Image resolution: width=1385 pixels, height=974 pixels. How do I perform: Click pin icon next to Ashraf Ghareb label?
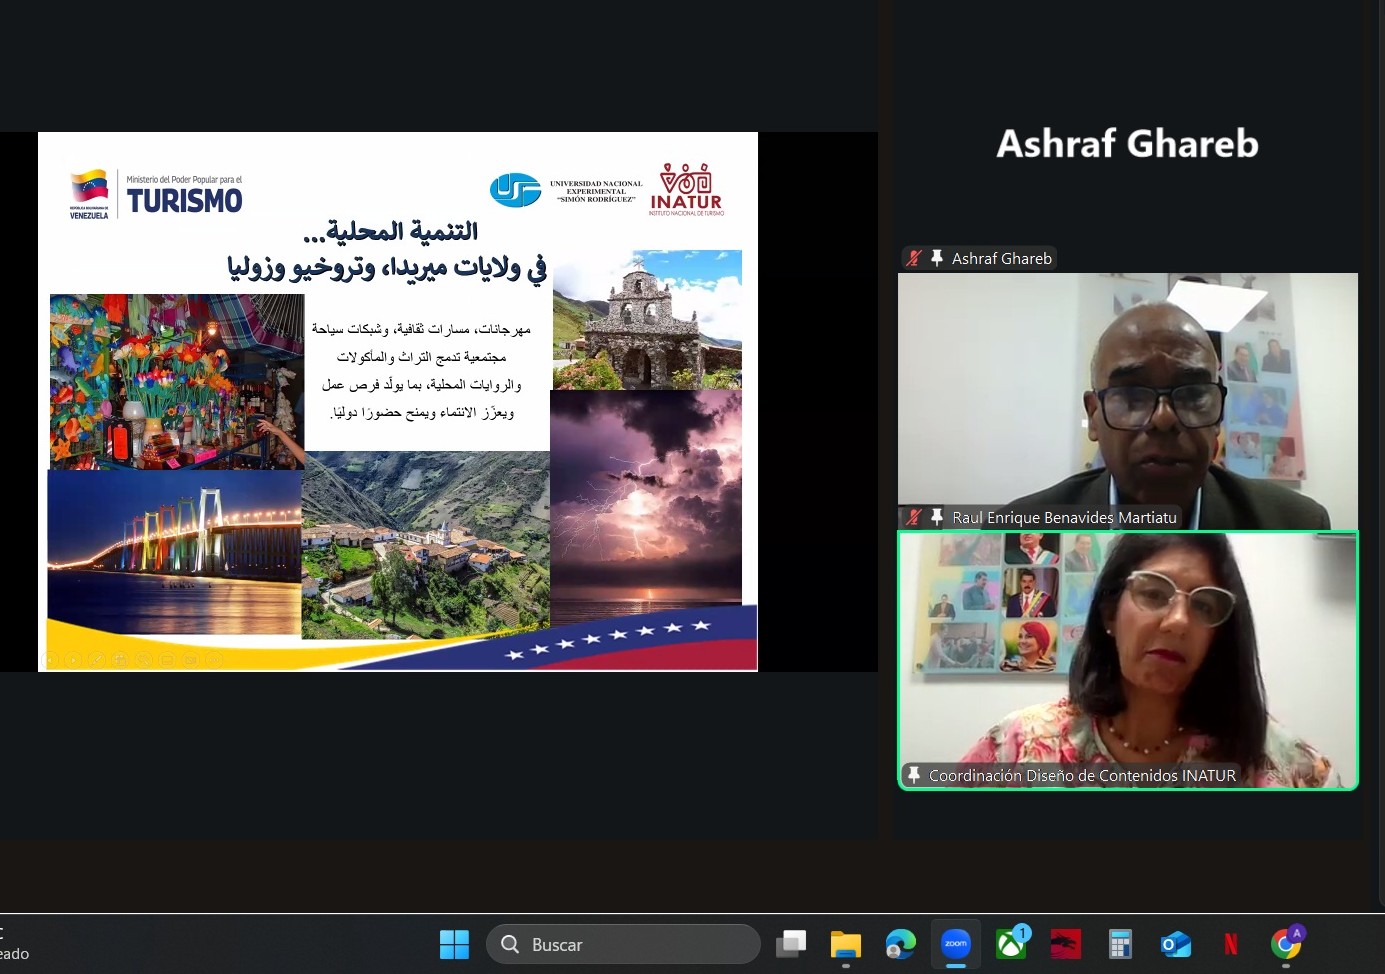pyautogui.click(x=937, y=258)
